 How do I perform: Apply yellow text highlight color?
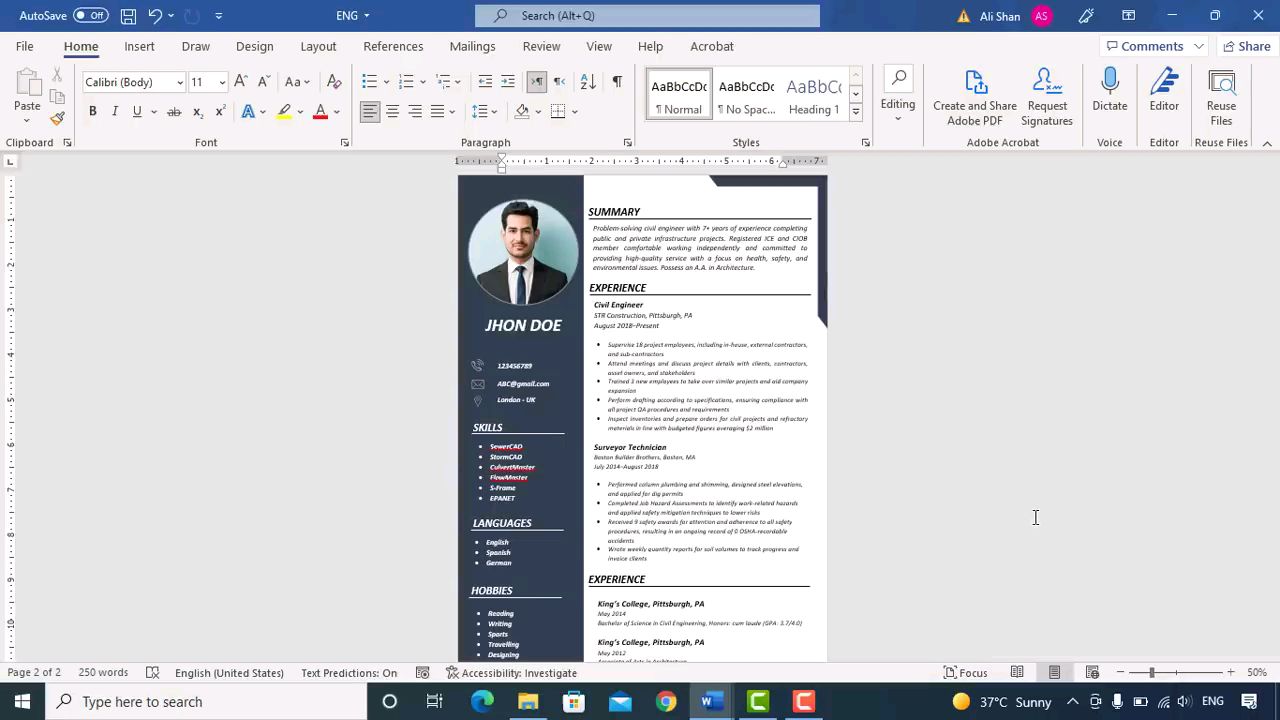(x=284, y=111)
